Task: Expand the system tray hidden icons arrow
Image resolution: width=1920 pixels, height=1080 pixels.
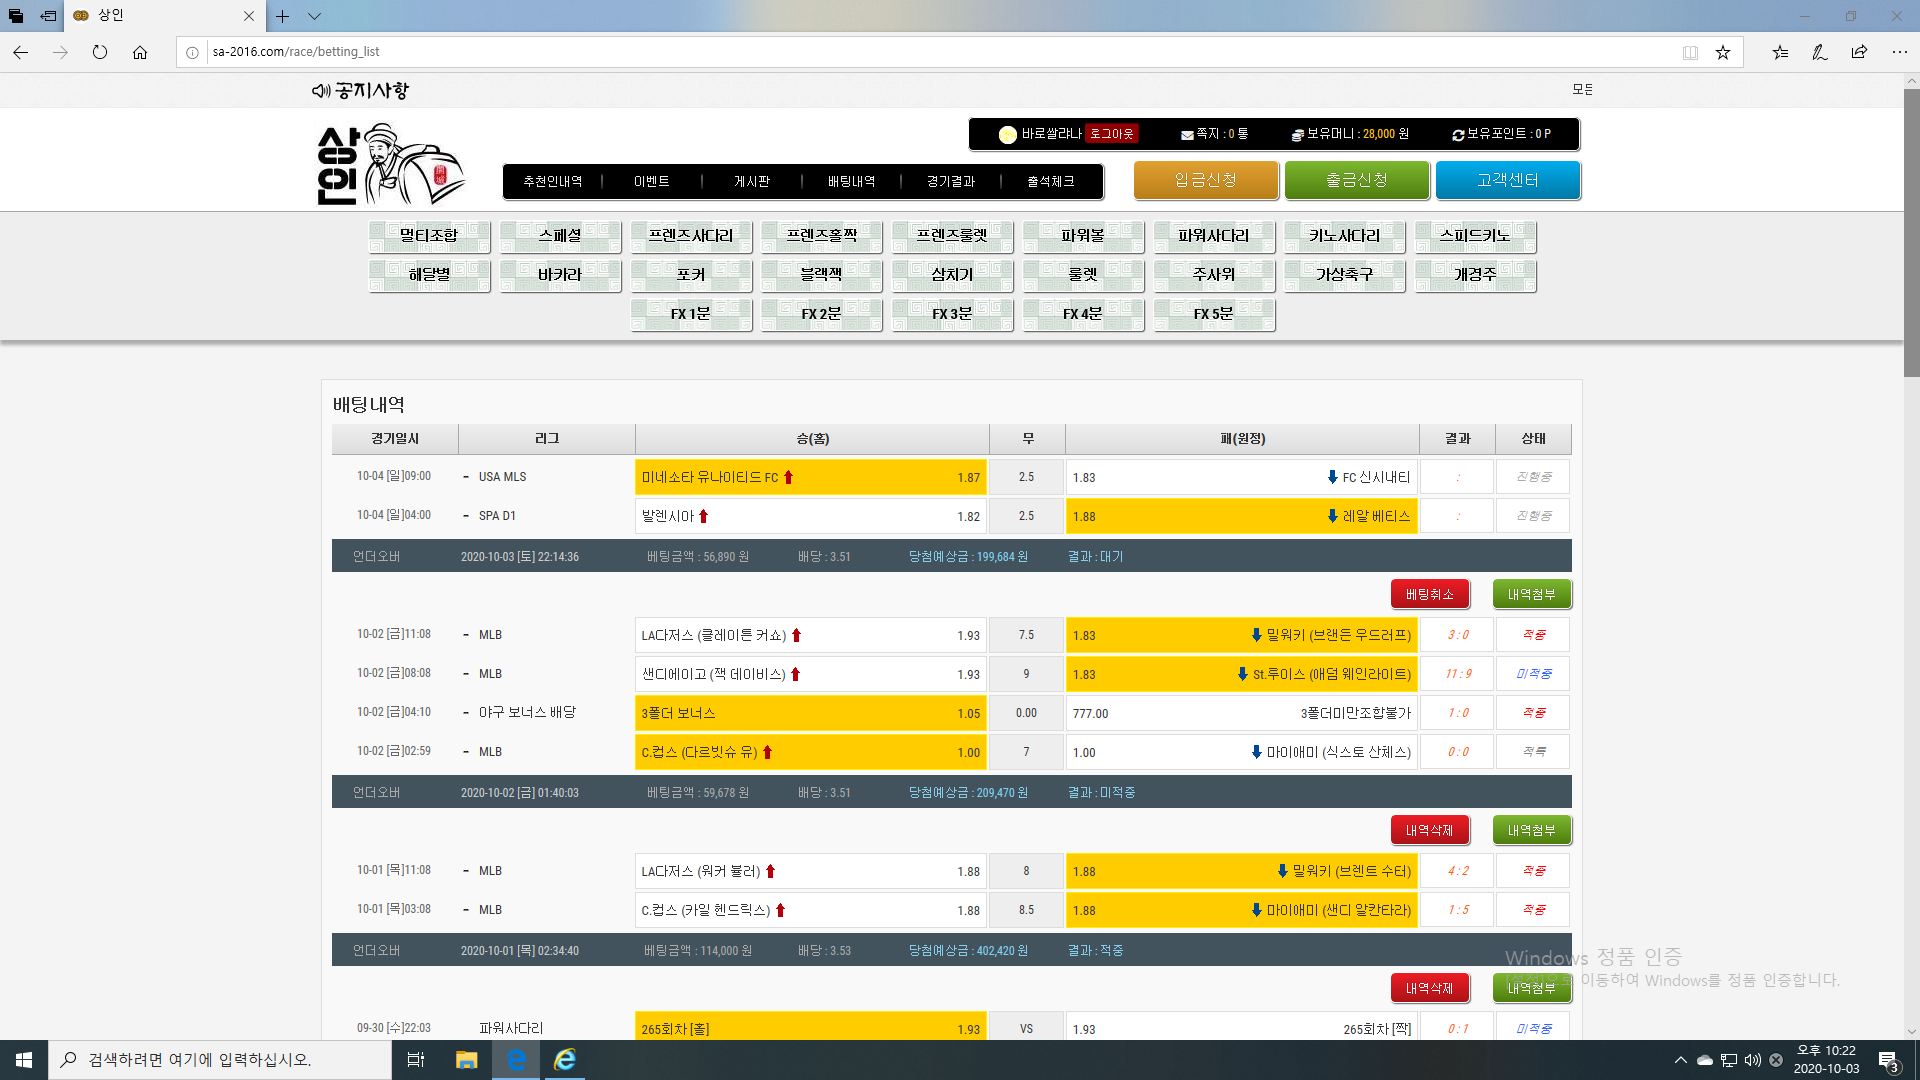Action: pyautogui.click(x=1680, y=1060)
